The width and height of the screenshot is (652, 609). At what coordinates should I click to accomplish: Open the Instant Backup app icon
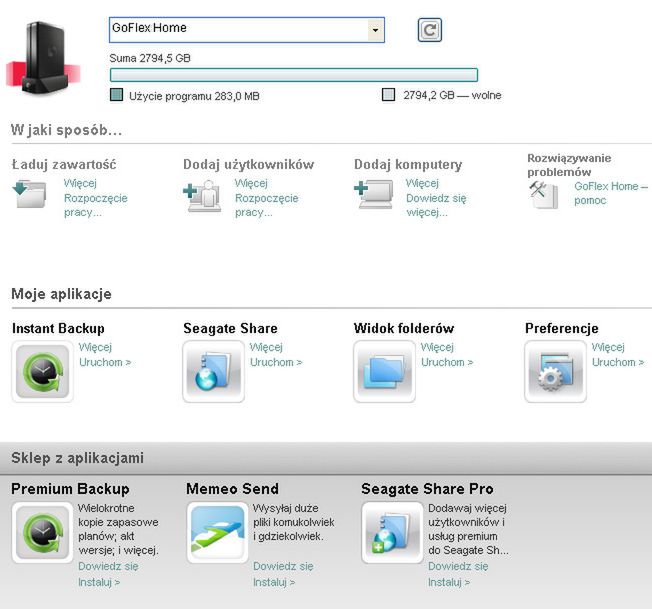click(42, 372)
